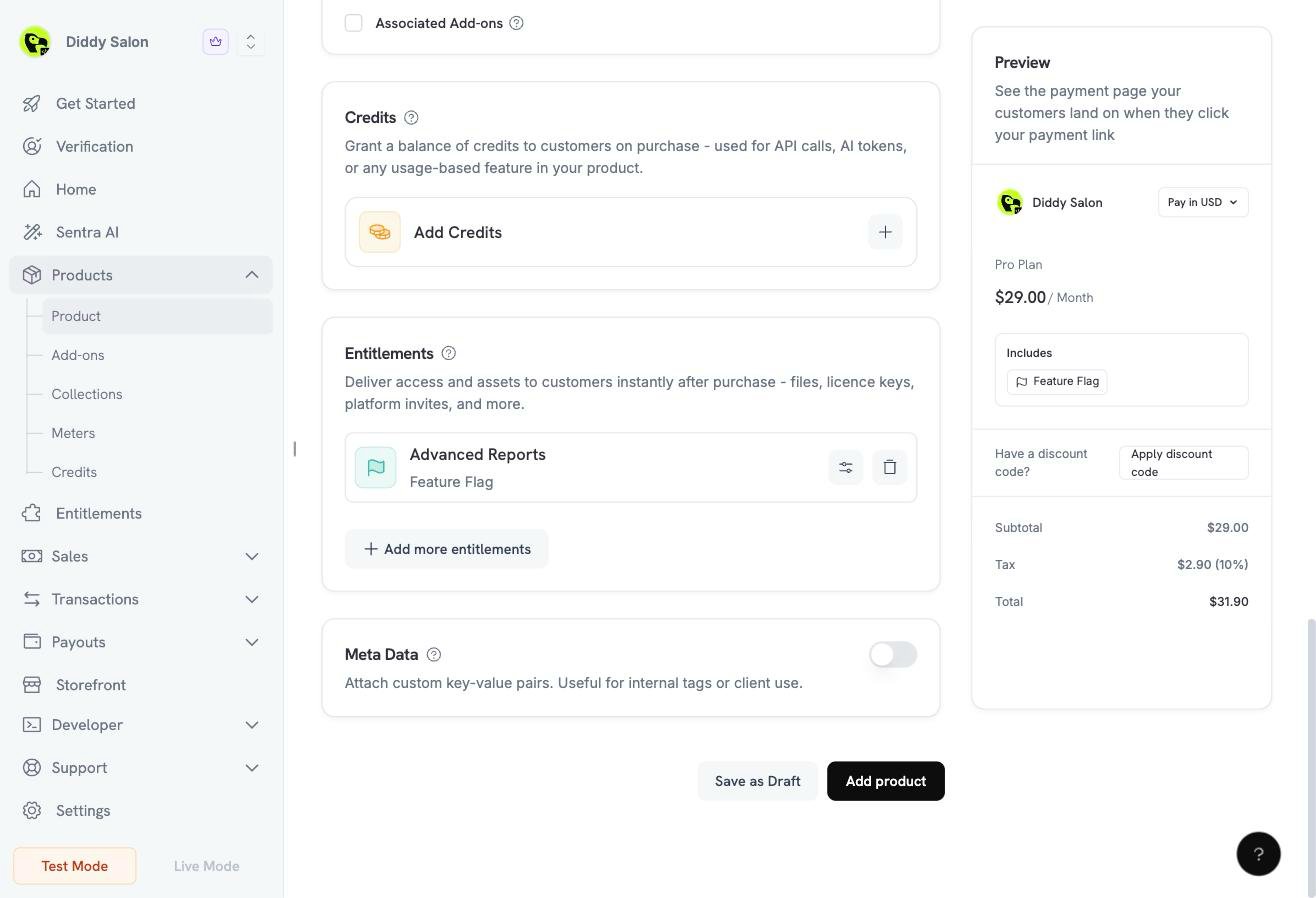Screen dimensions: 1316x898
Task: Click the Meta Data help icon
Action: [x=434, y=655]
